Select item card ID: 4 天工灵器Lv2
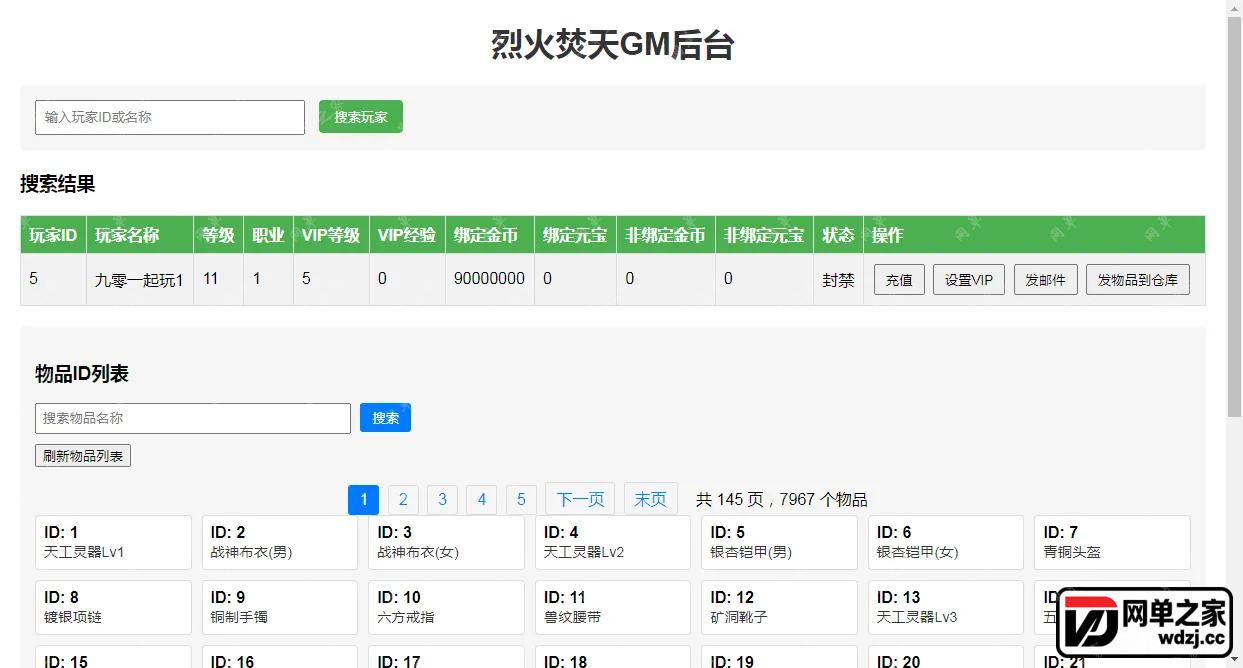The height and width of the screenshot is (668, 1243). tap(613, 542)
